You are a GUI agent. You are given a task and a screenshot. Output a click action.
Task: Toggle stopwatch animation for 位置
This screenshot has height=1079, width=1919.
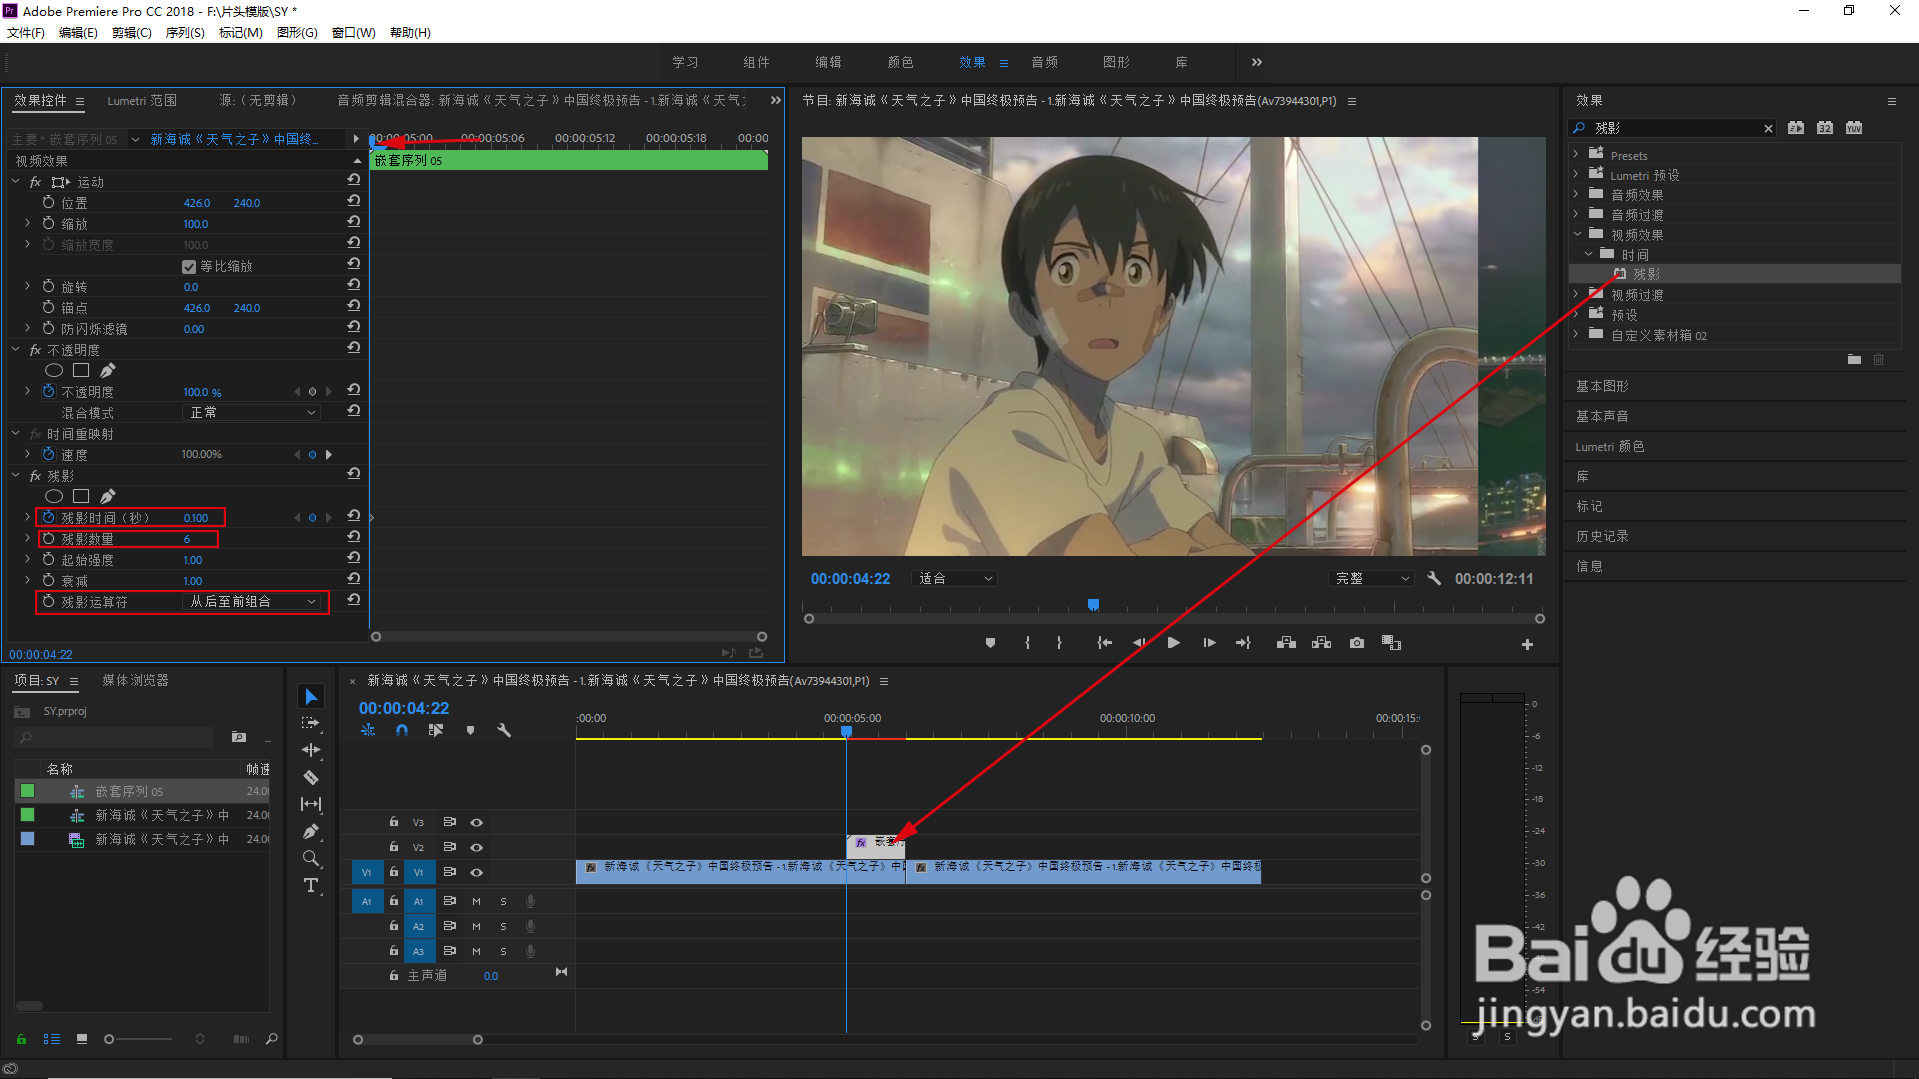(48, 202)
